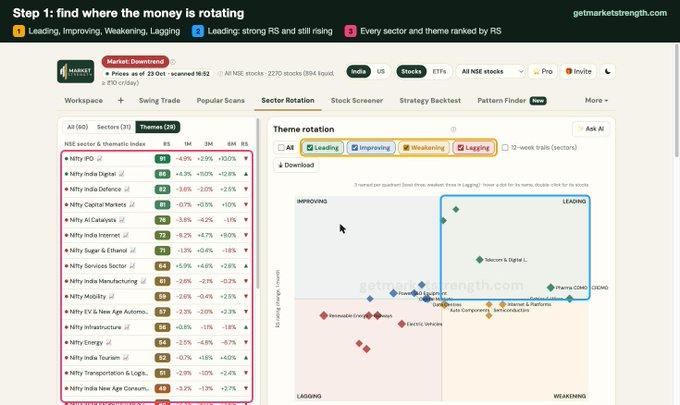Open the Strategy Backtest tab
This screenshot has height=405, width=680.
point(430,100)
